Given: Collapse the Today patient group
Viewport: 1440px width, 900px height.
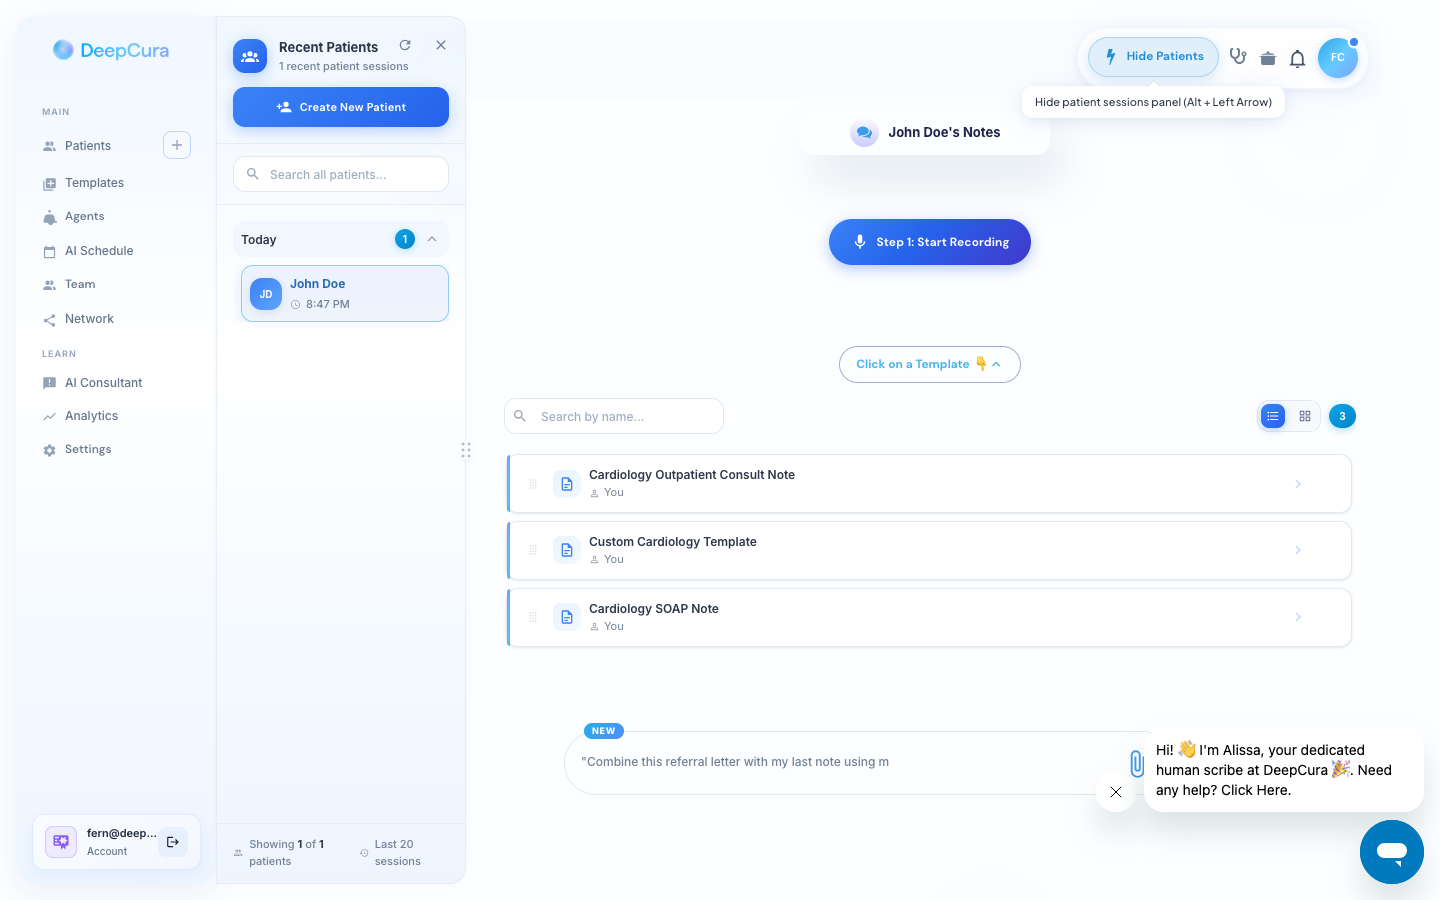Looking at the screenshot, I should [432, 239].
